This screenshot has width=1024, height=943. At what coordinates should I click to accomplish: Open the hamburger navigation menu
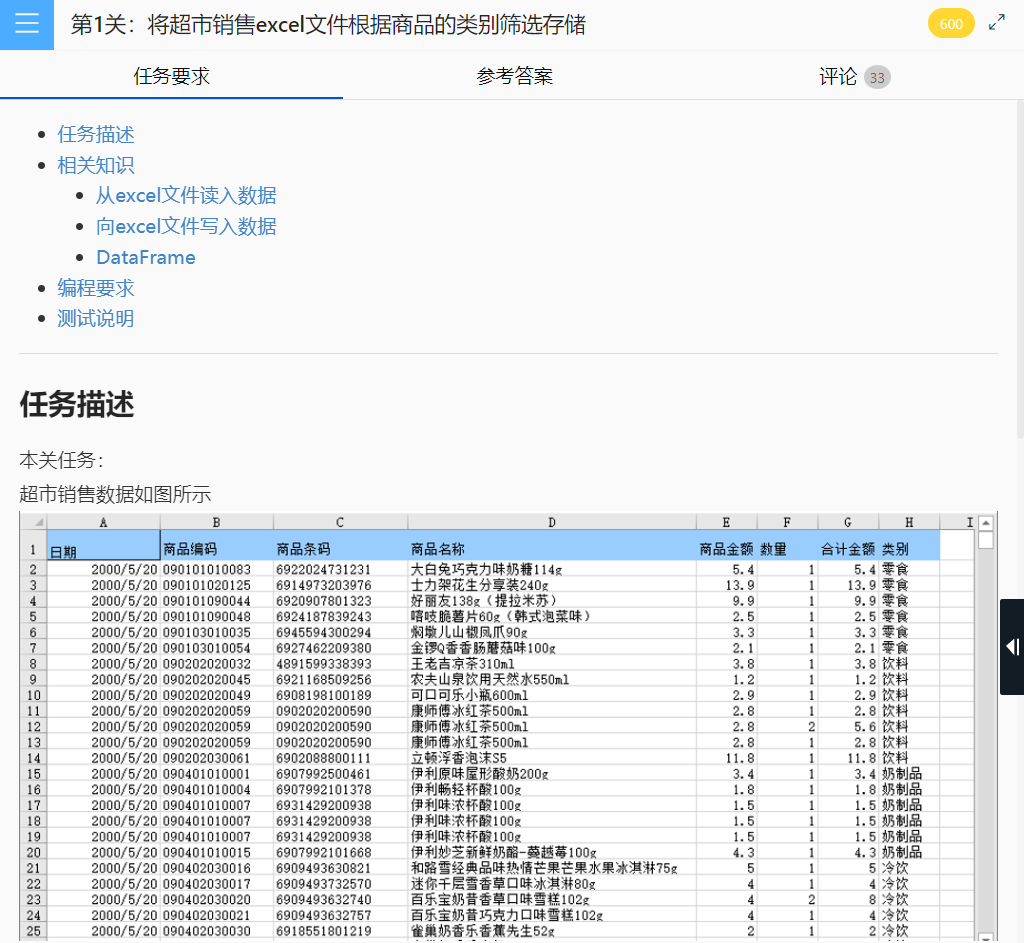(27, 24)
